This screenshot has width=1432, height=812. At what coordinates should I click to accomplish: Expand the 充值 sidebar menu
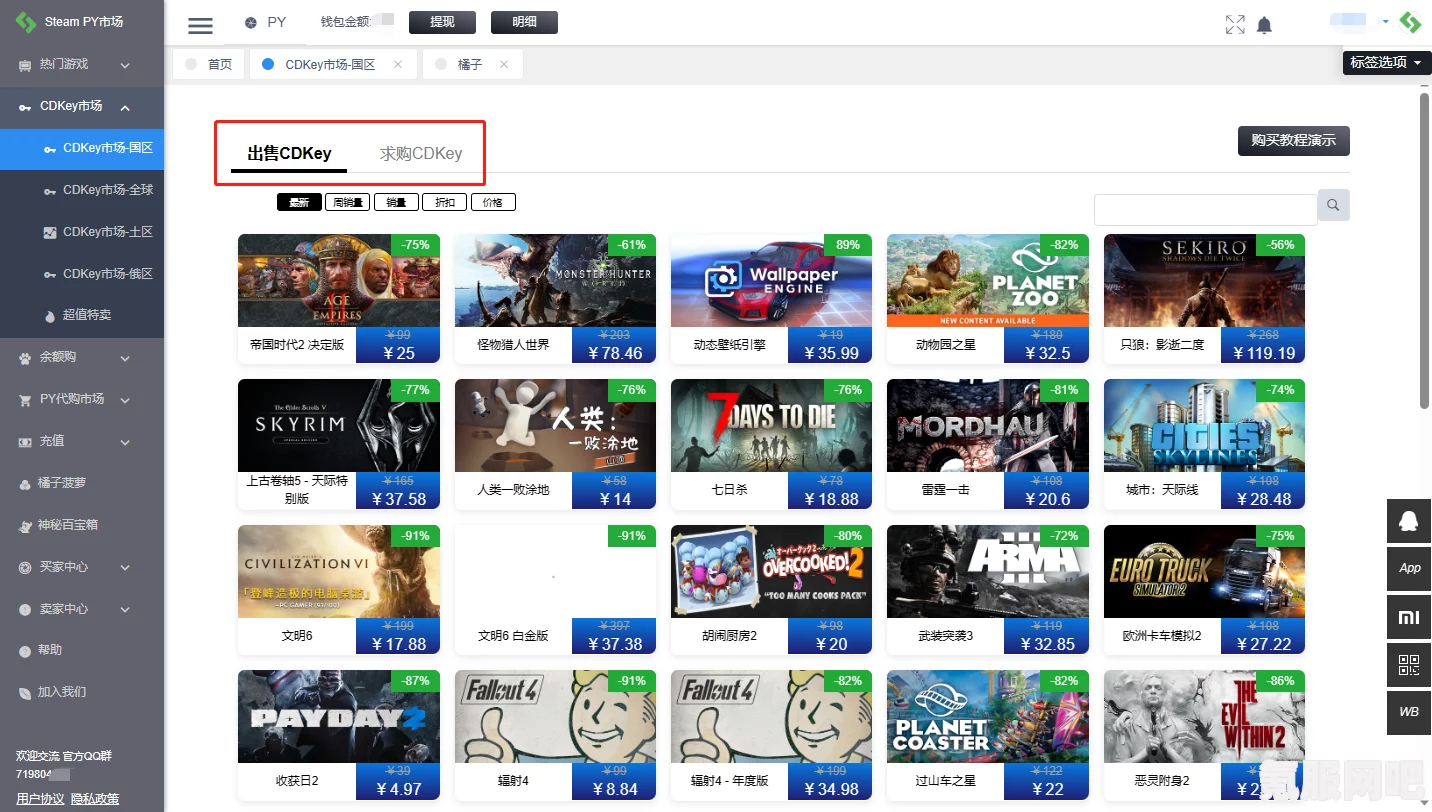(82, 442)
